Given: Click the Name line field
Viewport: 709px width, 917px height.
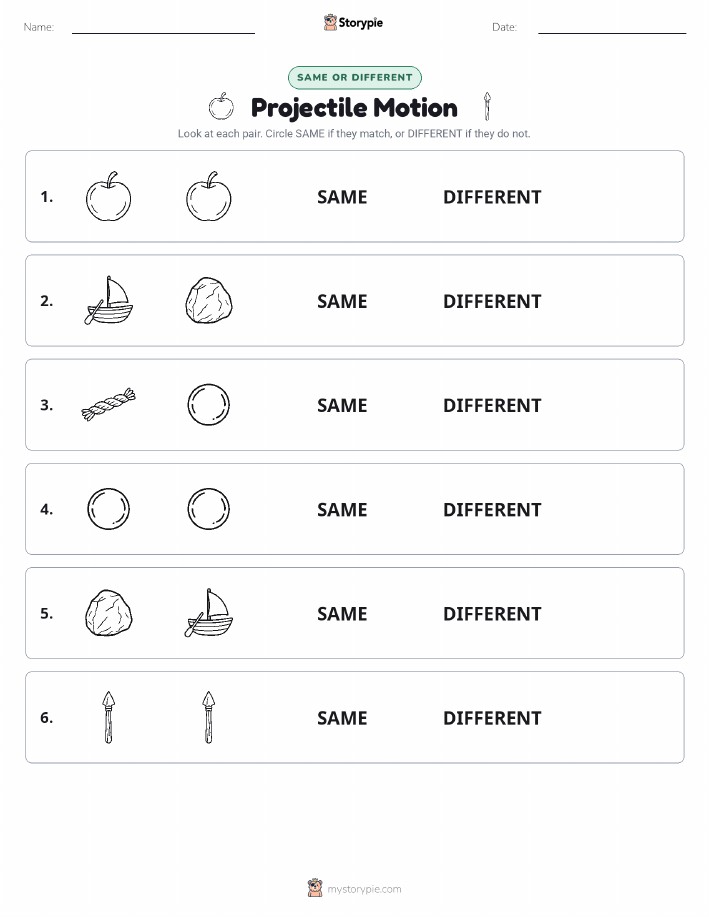Looking at the screenshot, I should [163, 27].
